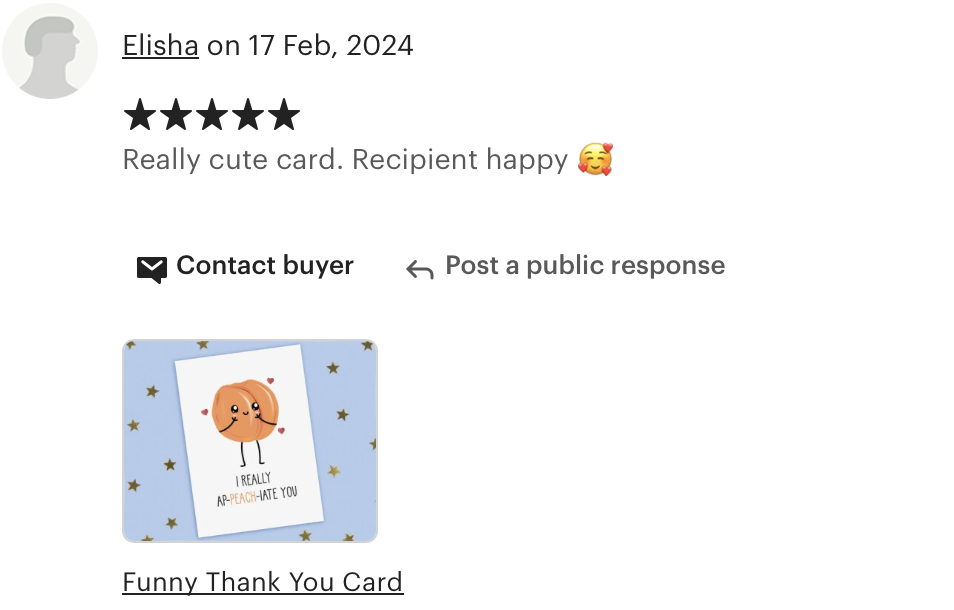Click the smiling face with hearts emoji
The height and width of the screenshot is (610, 954).
point(595,159)
